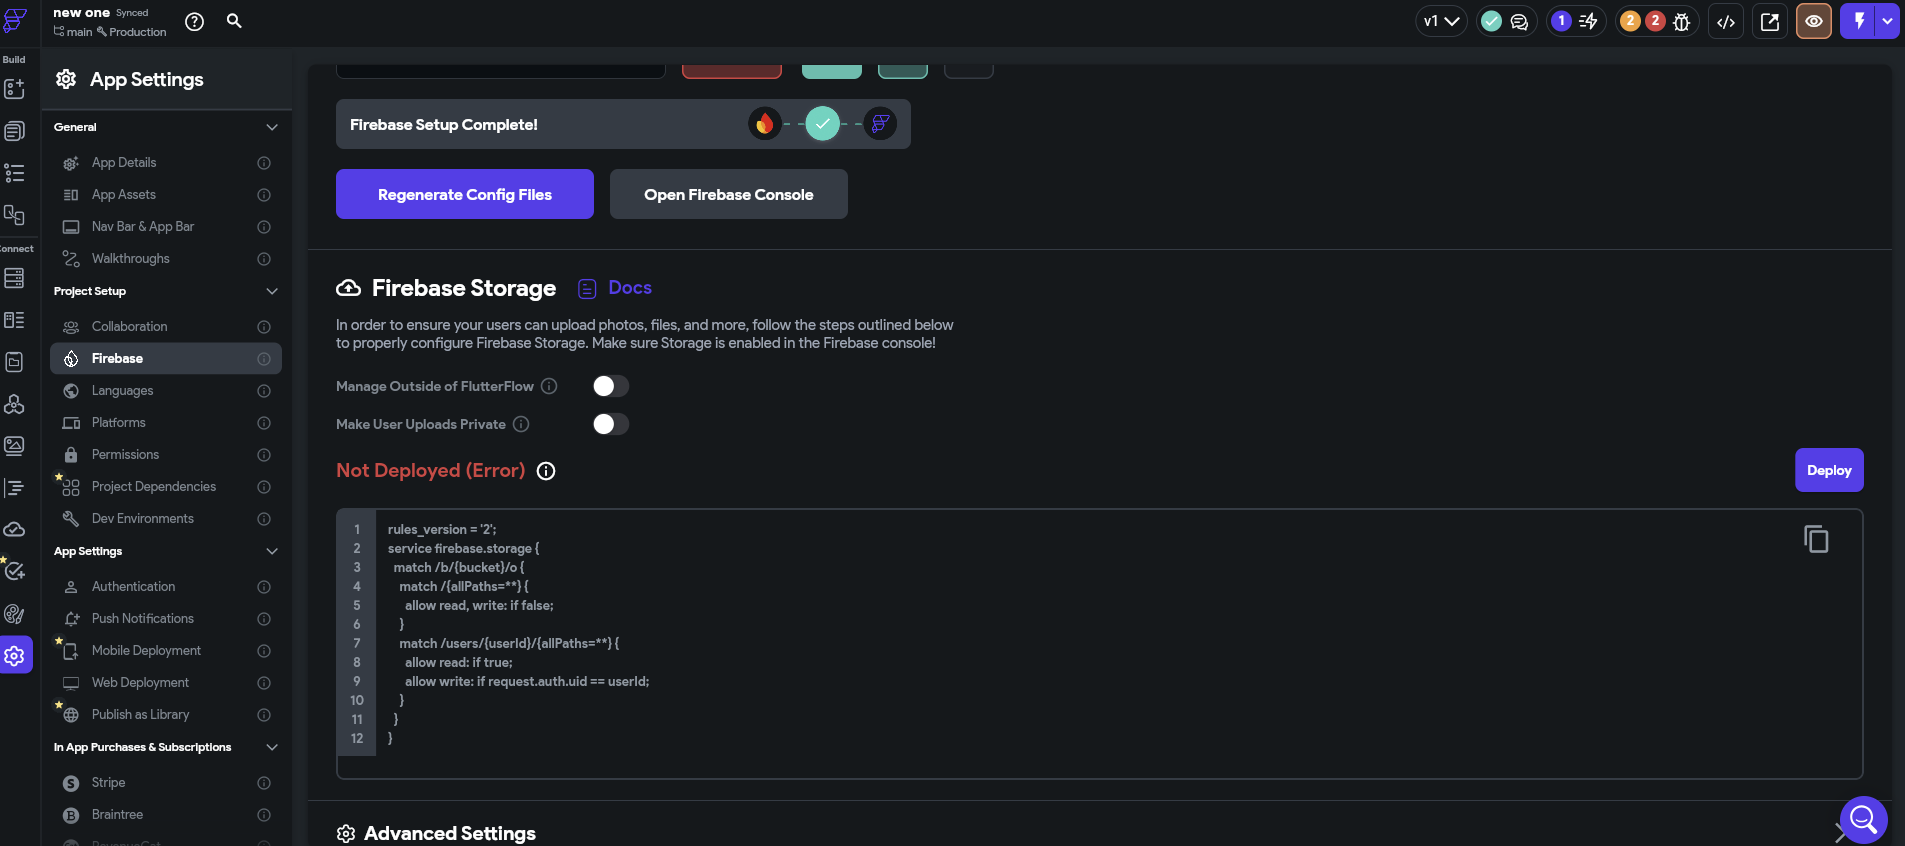This screenshot has height=846, width=1905.
Task: Click info icon next to Manage Outside of FlutterFlow
Action: coord(549,386)
